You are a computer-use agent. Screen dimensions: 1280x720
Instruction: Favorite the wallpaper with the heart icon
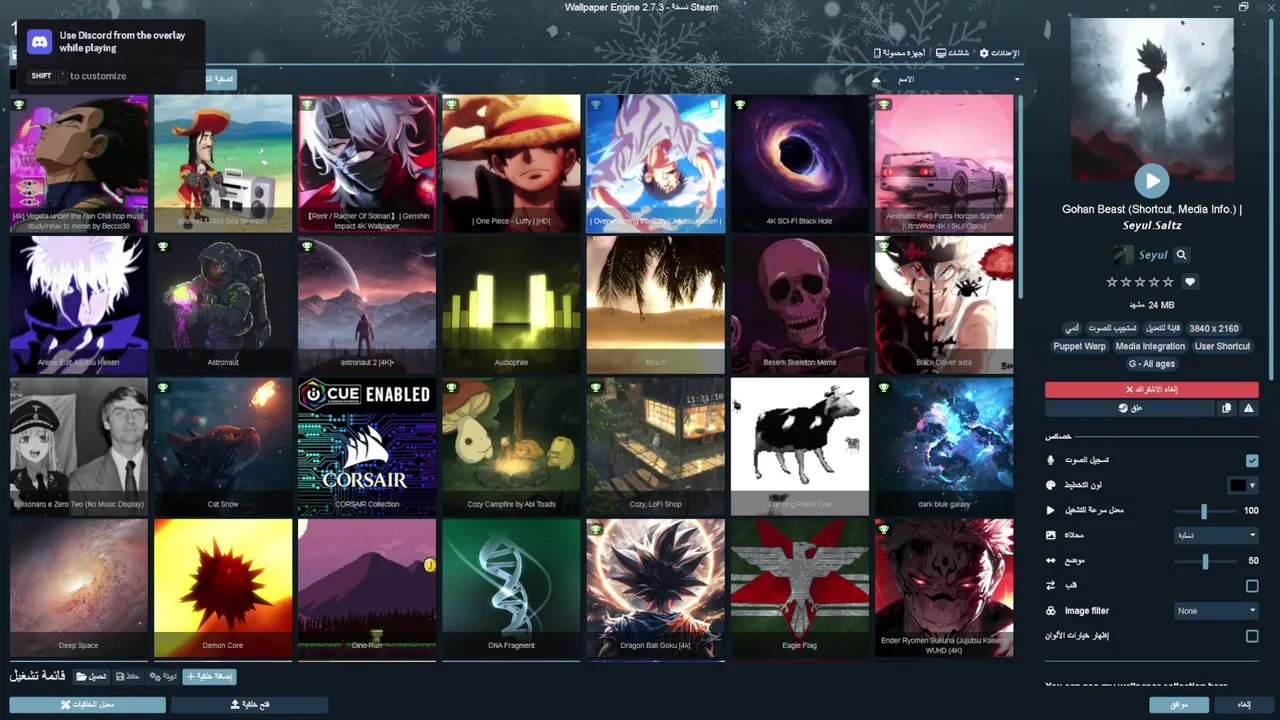[1190, 282]
